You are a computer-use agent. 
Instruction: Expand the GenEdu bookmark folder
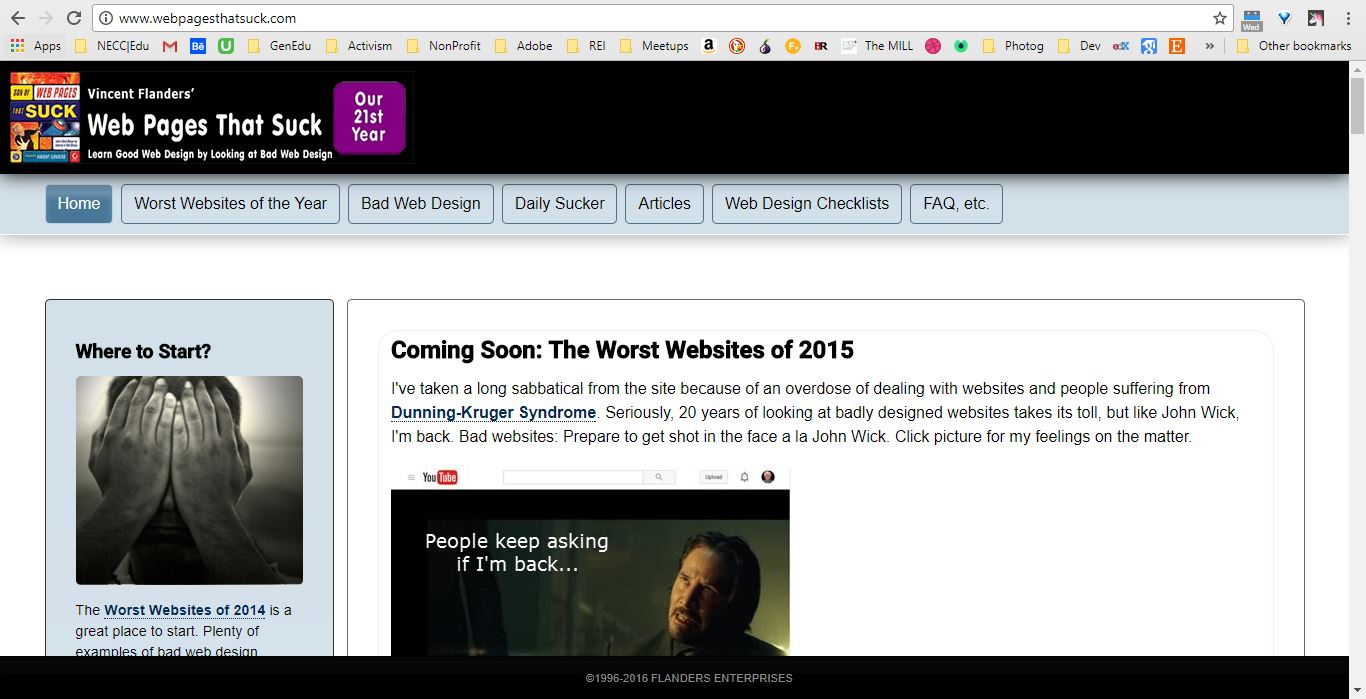[x=279, y=45]
